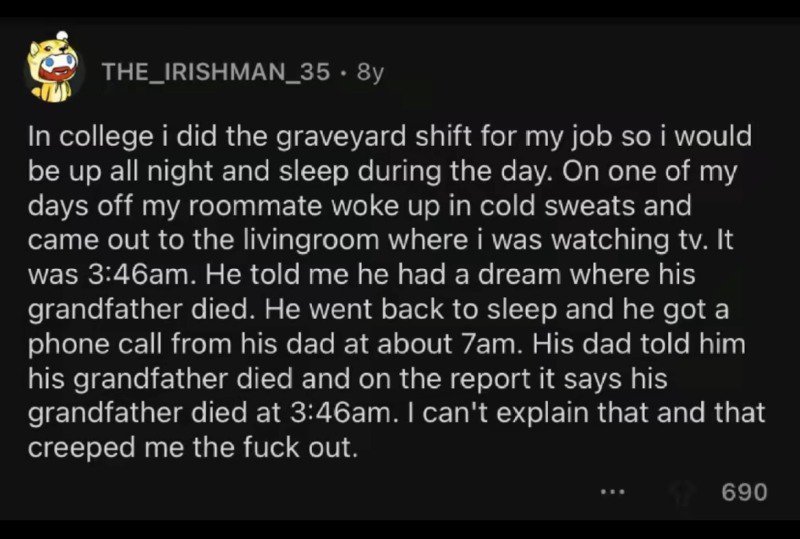The image size is (800, 539).
Task: Click the 8y comment timestamp
Action: (x=370, y=72)
